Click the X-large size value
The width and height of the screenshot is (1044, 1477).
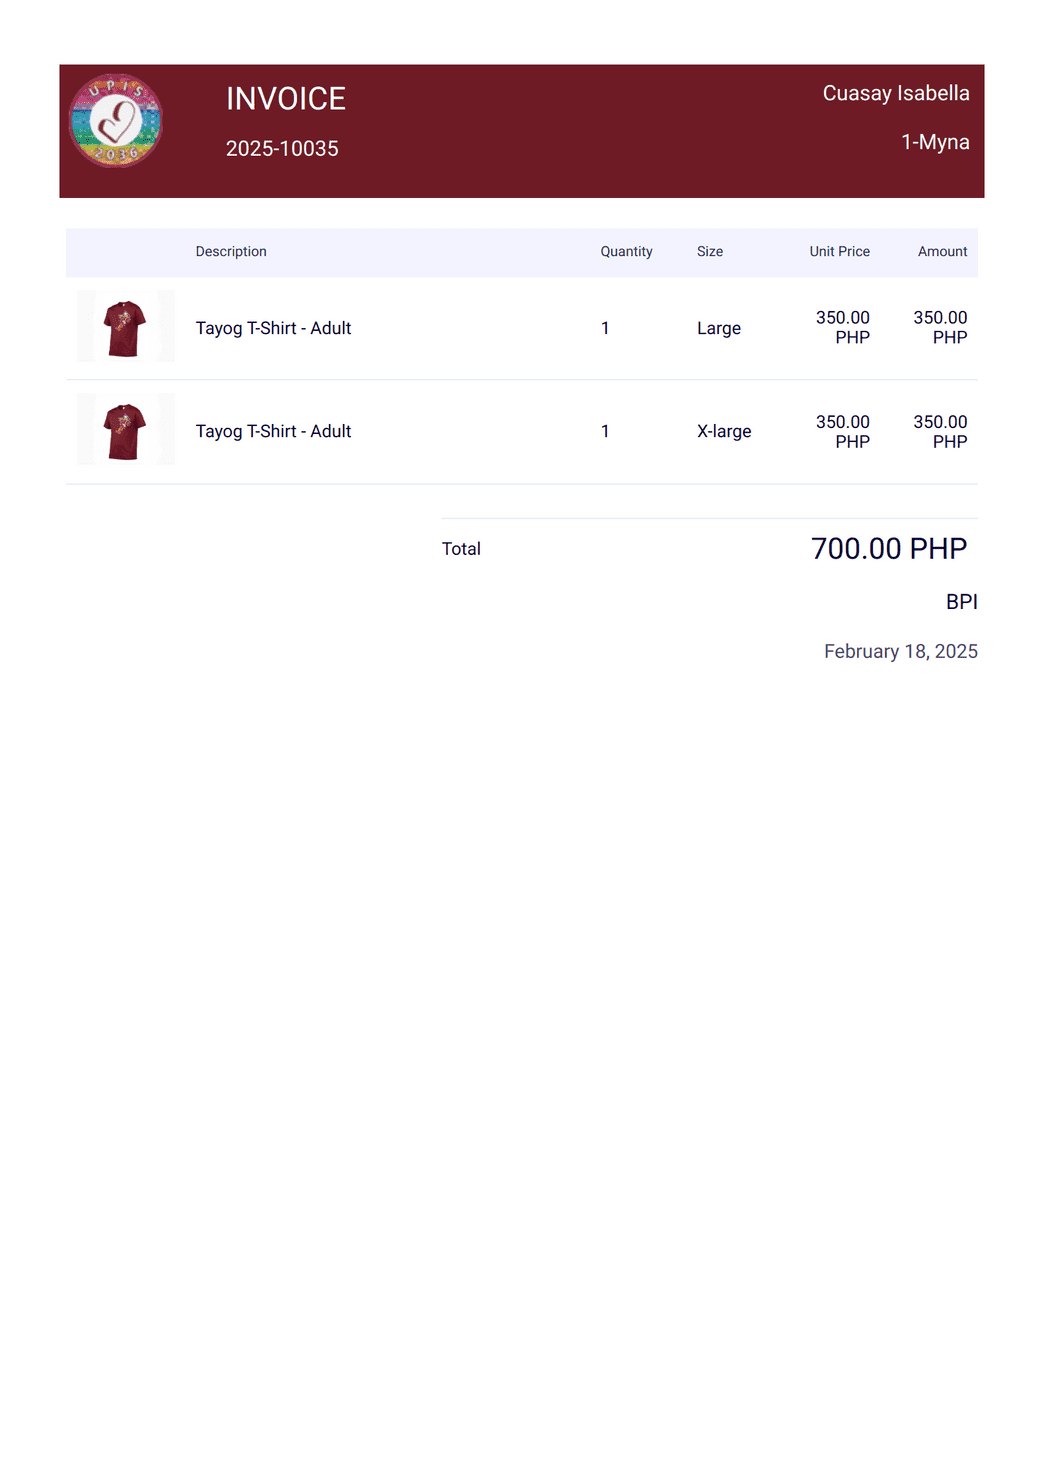(x=724, y=431)
